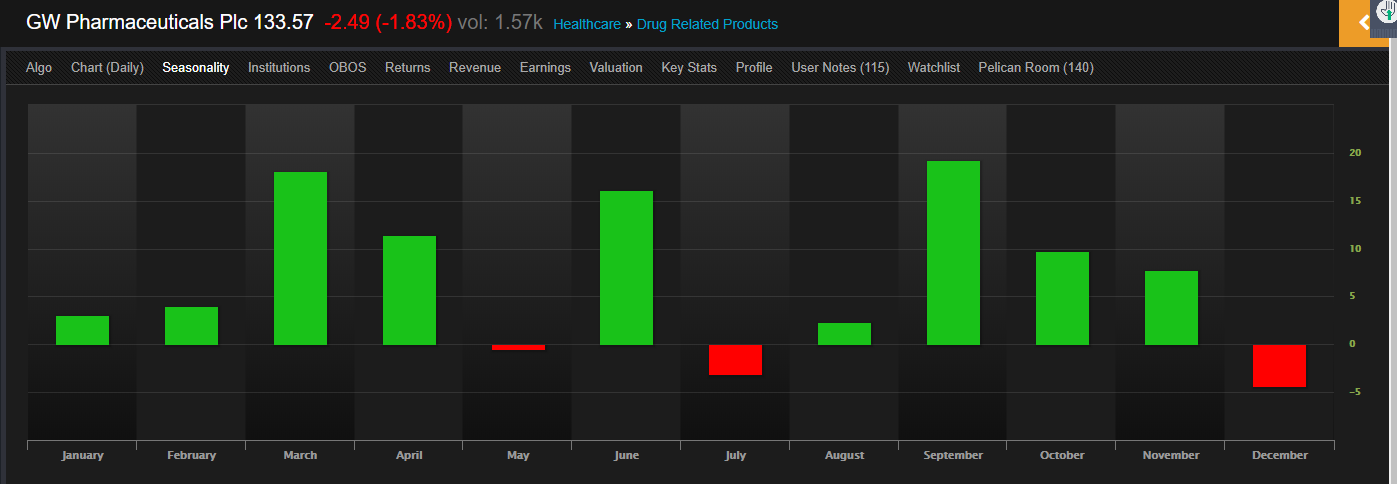The height and width of the screenshot is (484, 1397).
Task: Click the December axis label
Action: 1279,455
